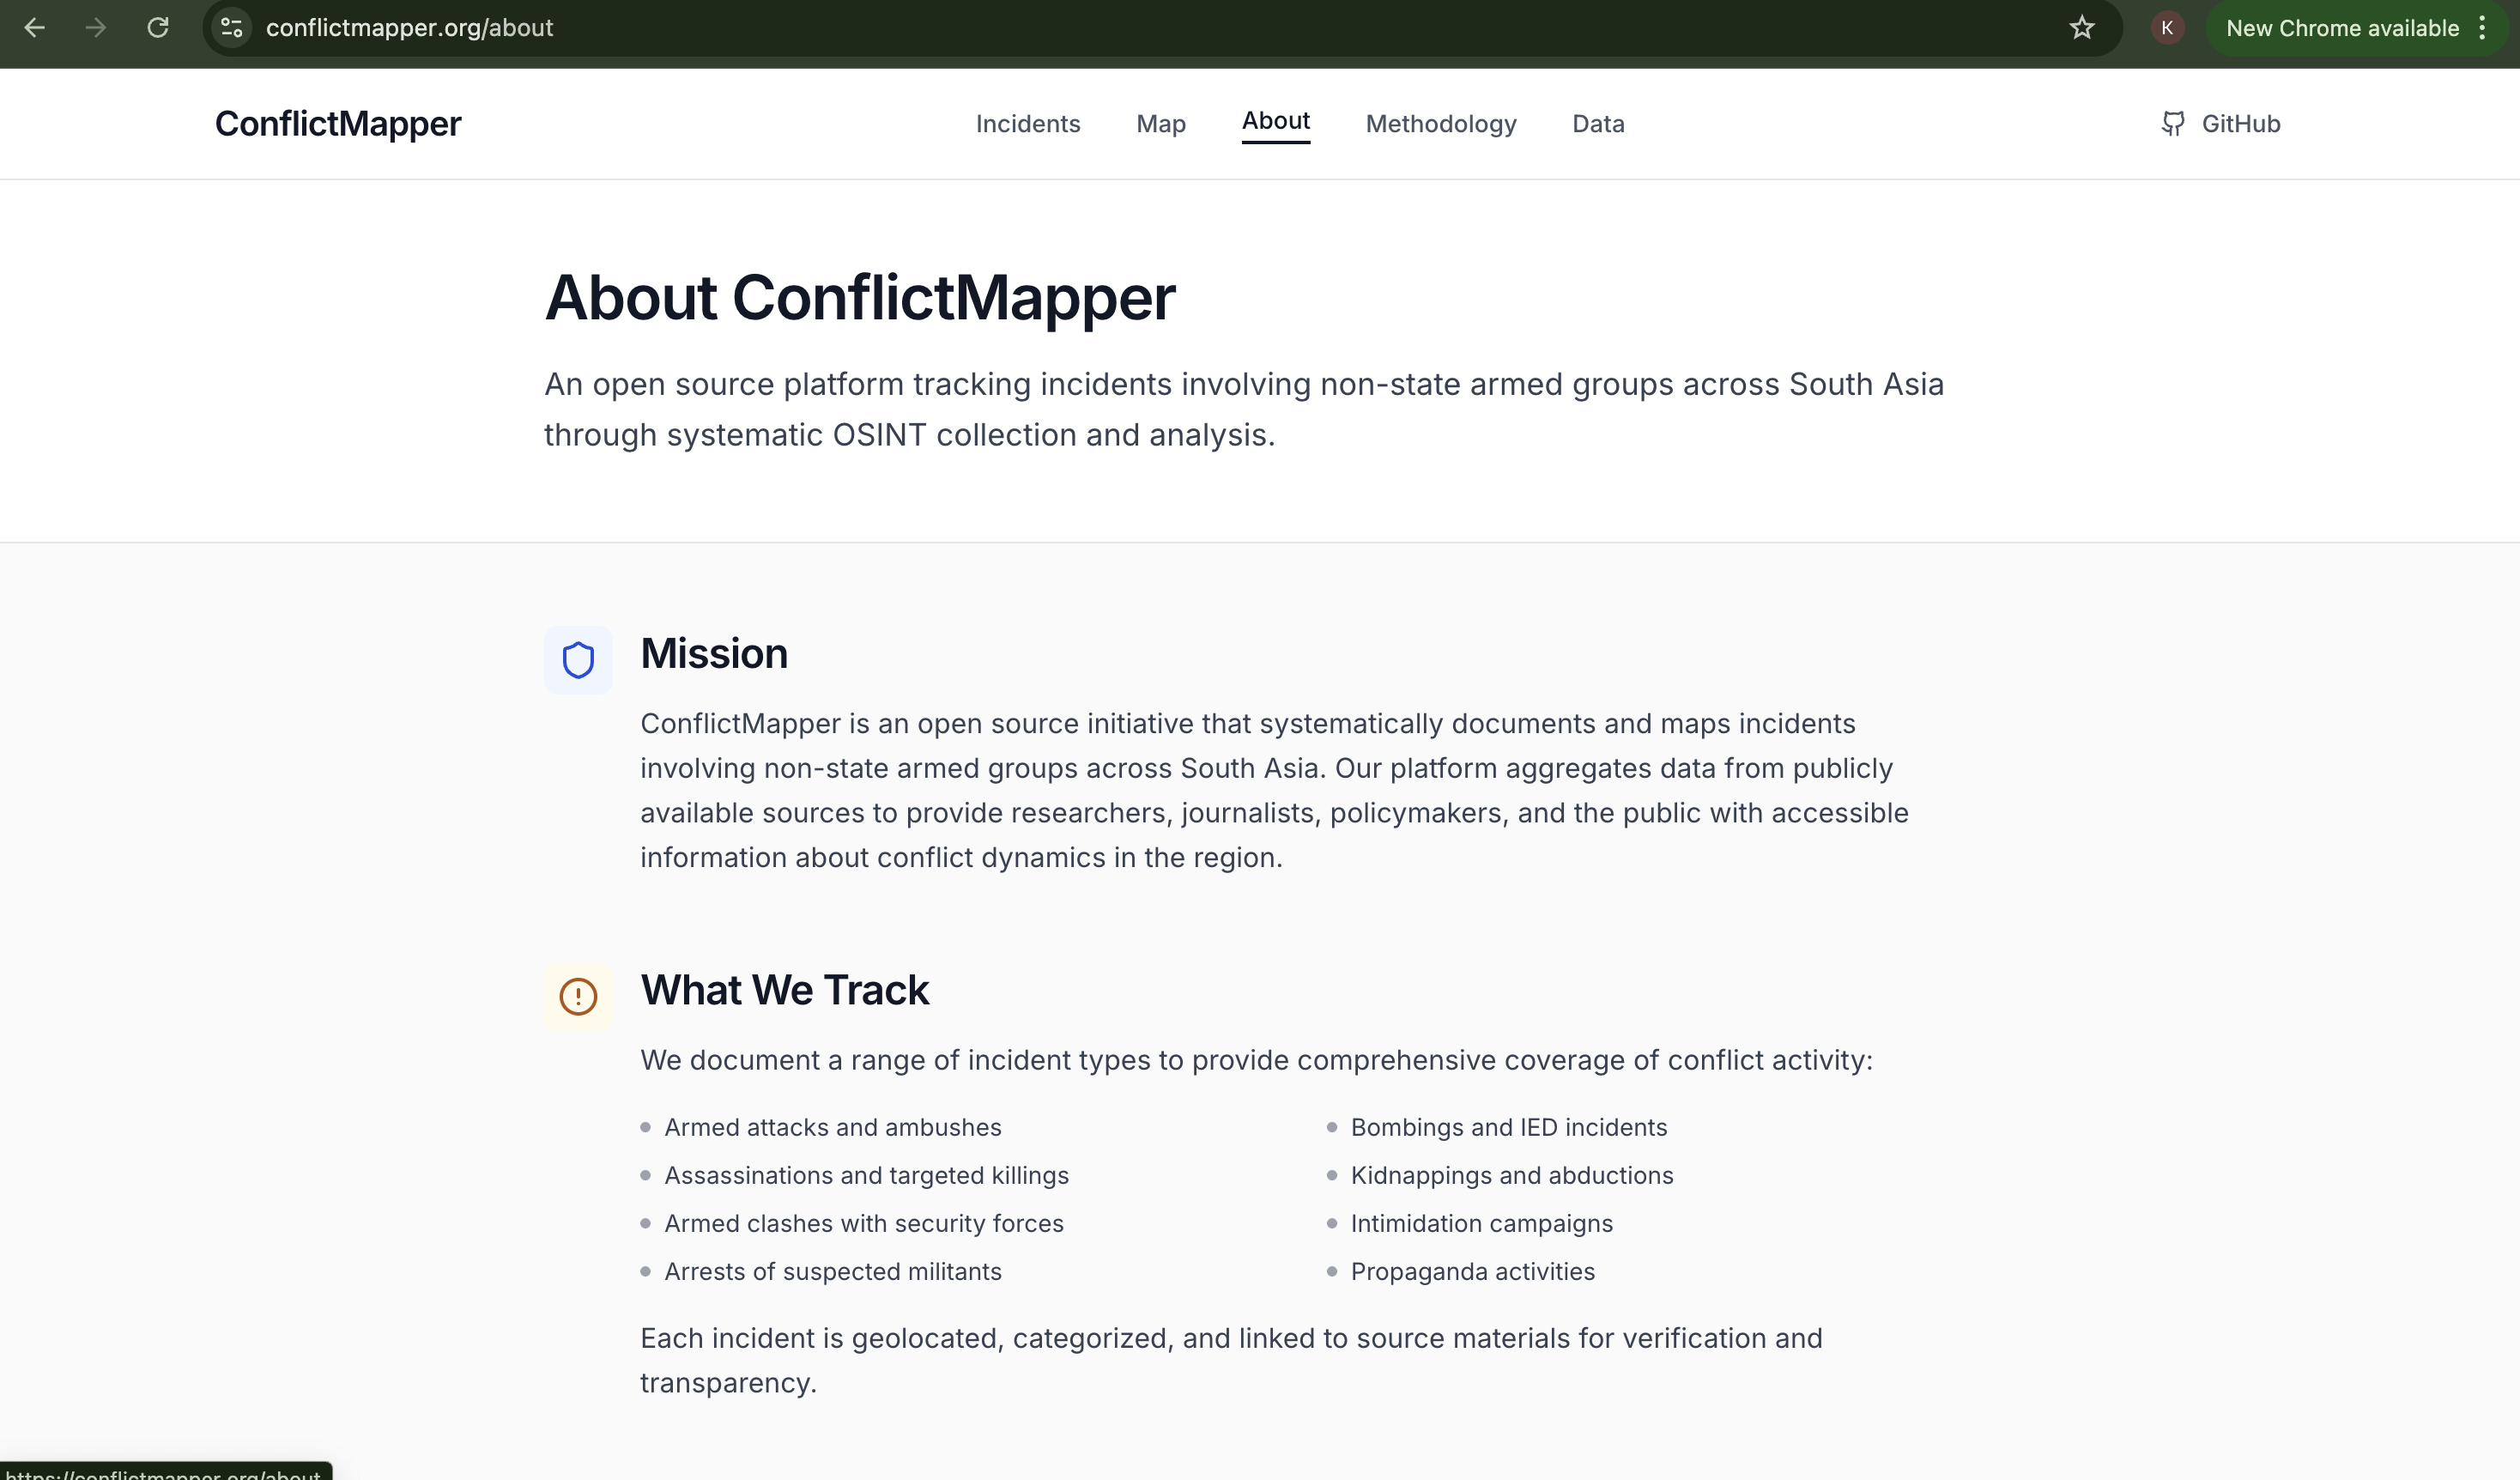This screenshot has height=1480, width=2520.
Task: Click New Chrome available update button
Action: coord(2342,28)
